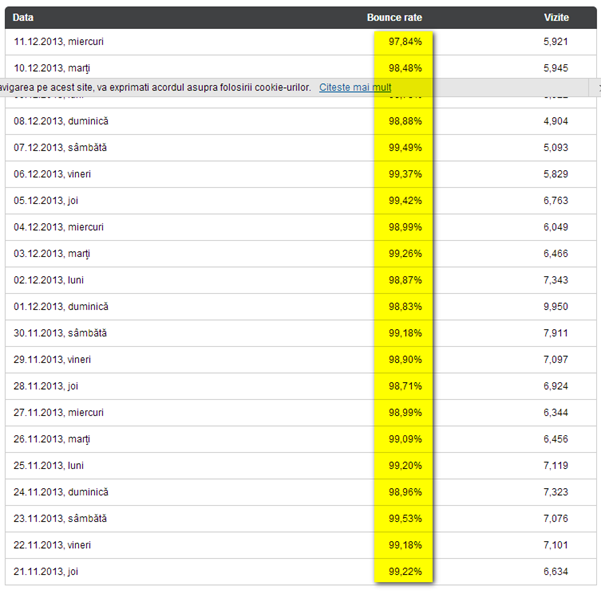Viewport: 601px width, 591px height.
Task: Click the 08.12.2013, duminică row date
Action: pyautogui.click(x=61, y=121)
